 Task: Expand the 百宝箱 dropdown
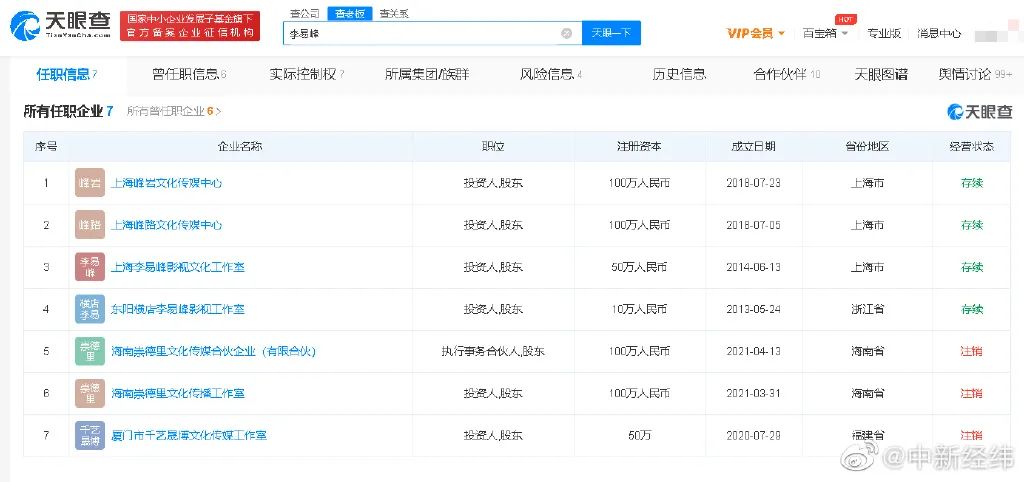(x=825, y=33)
